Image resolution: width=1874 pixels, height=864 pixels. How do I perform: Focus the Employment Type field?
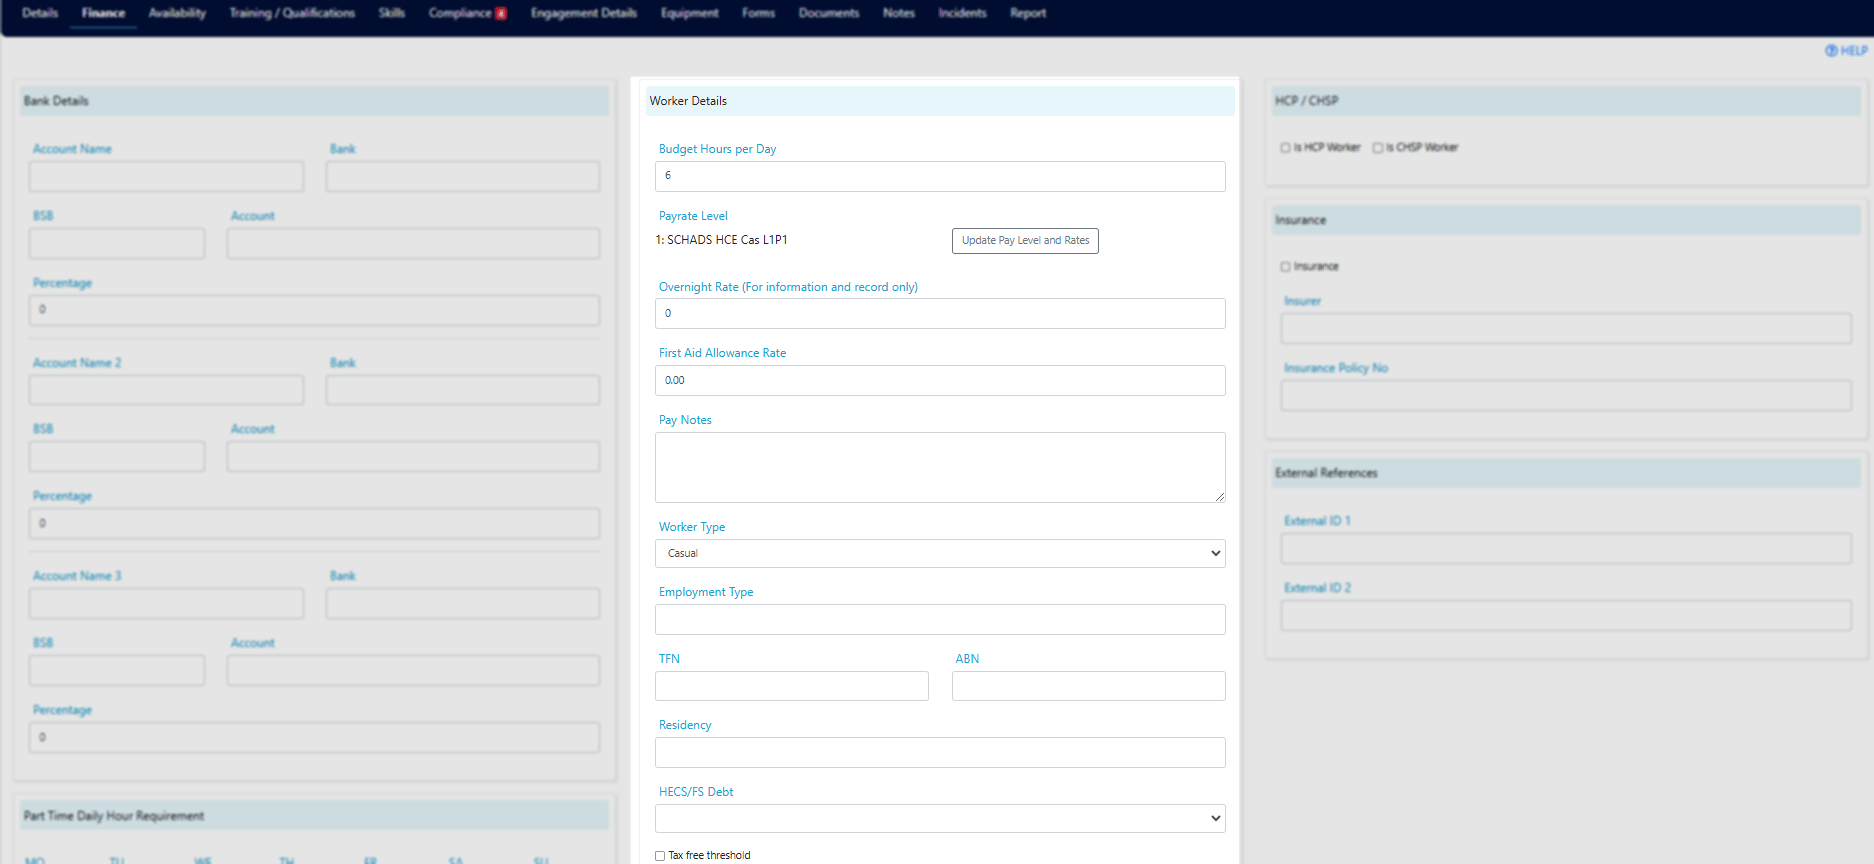tap(940, 619)
